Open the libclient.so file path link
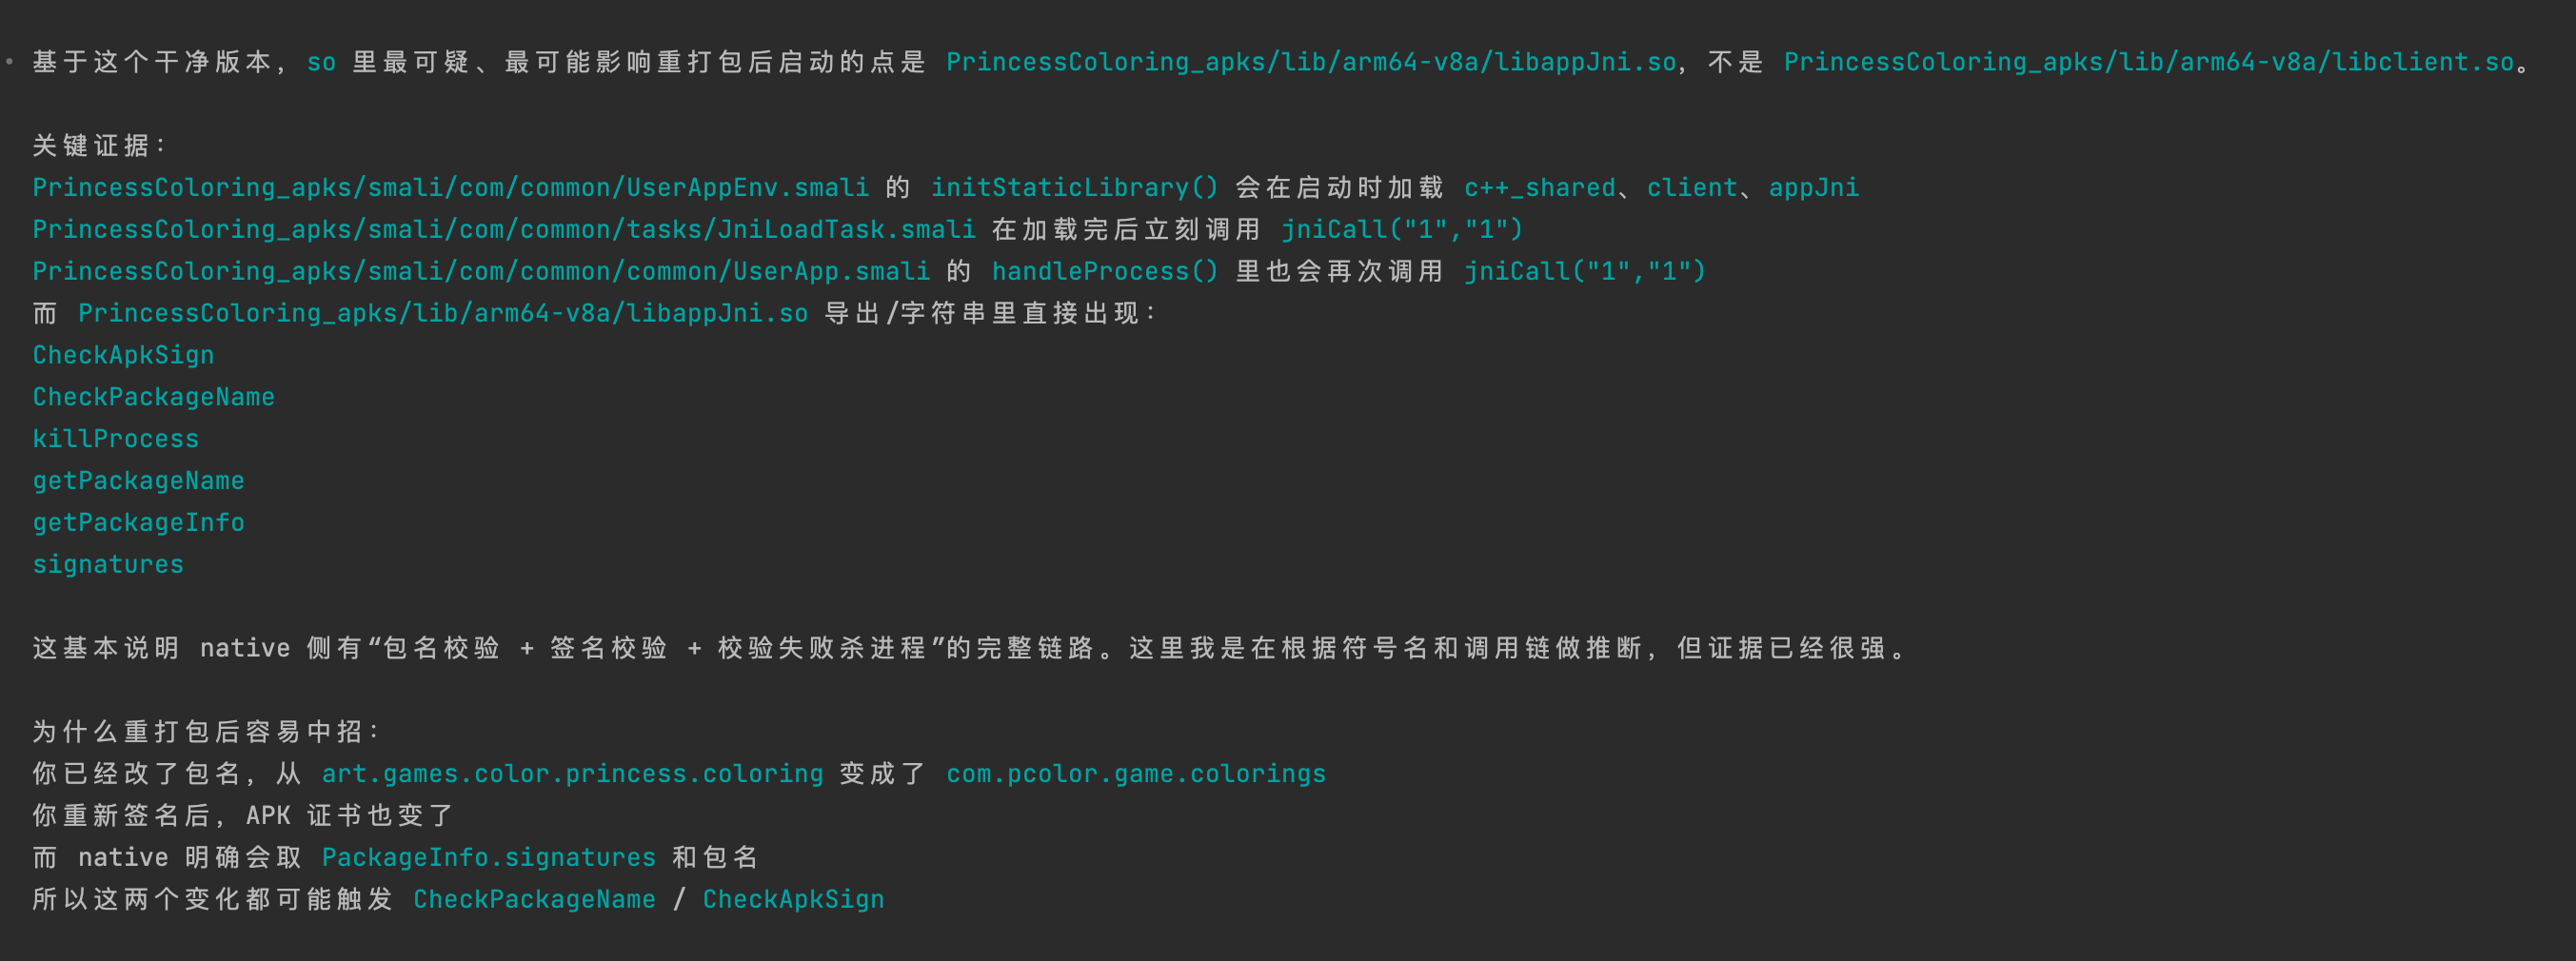 (x=2148, y=62)
